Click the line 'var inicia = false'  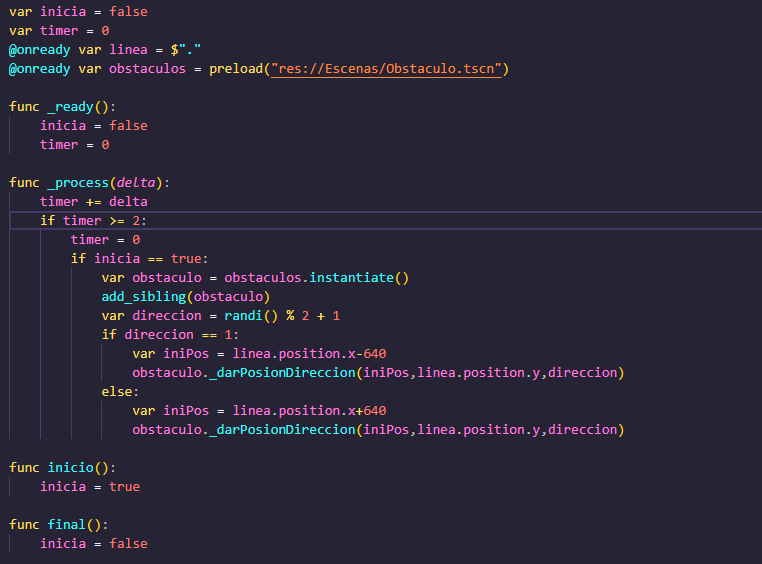point(78,12)
